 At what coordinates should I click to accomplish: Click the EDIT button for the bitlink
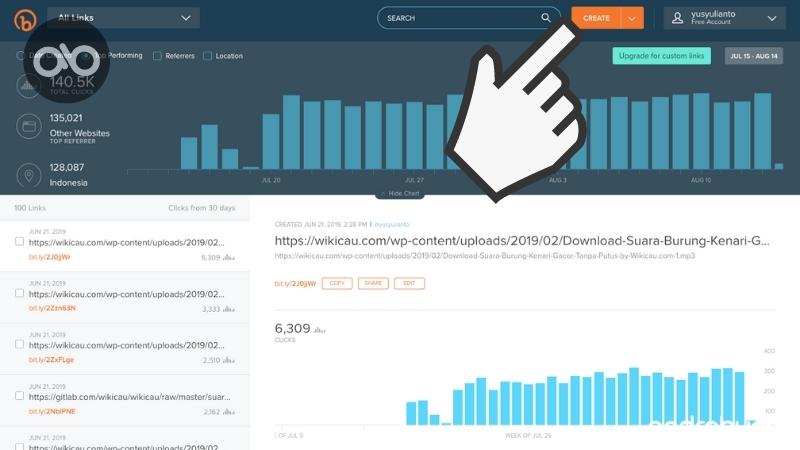pos(409,283)
